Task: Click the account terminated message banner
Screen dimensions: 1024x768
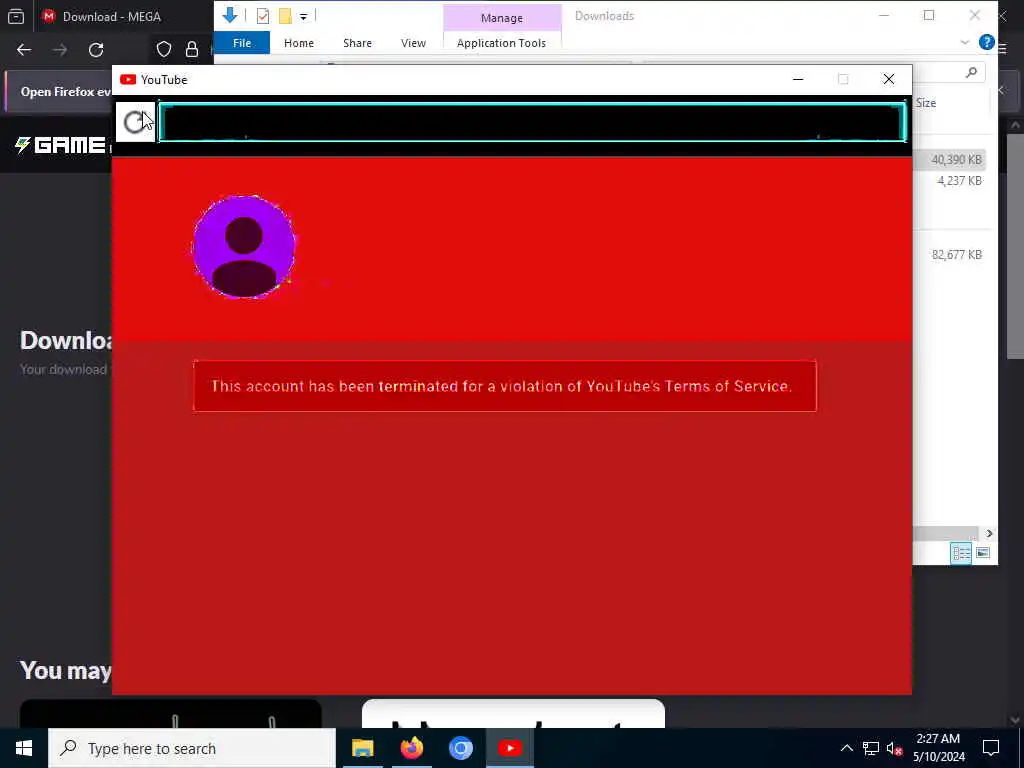Action: [505, 386]
